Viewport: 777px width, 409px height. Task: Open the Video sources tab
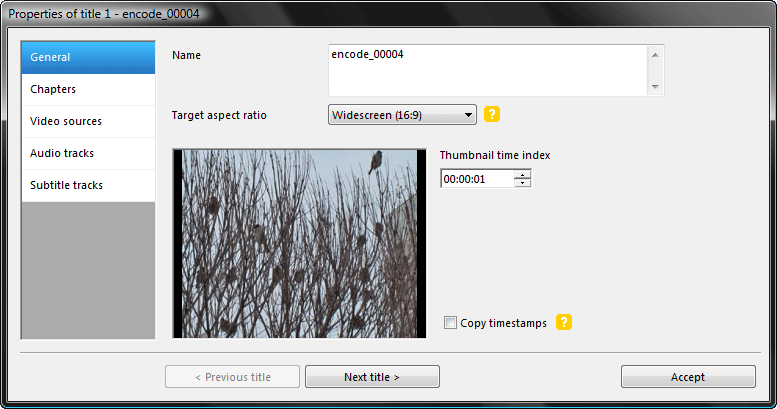click(88, 121)
